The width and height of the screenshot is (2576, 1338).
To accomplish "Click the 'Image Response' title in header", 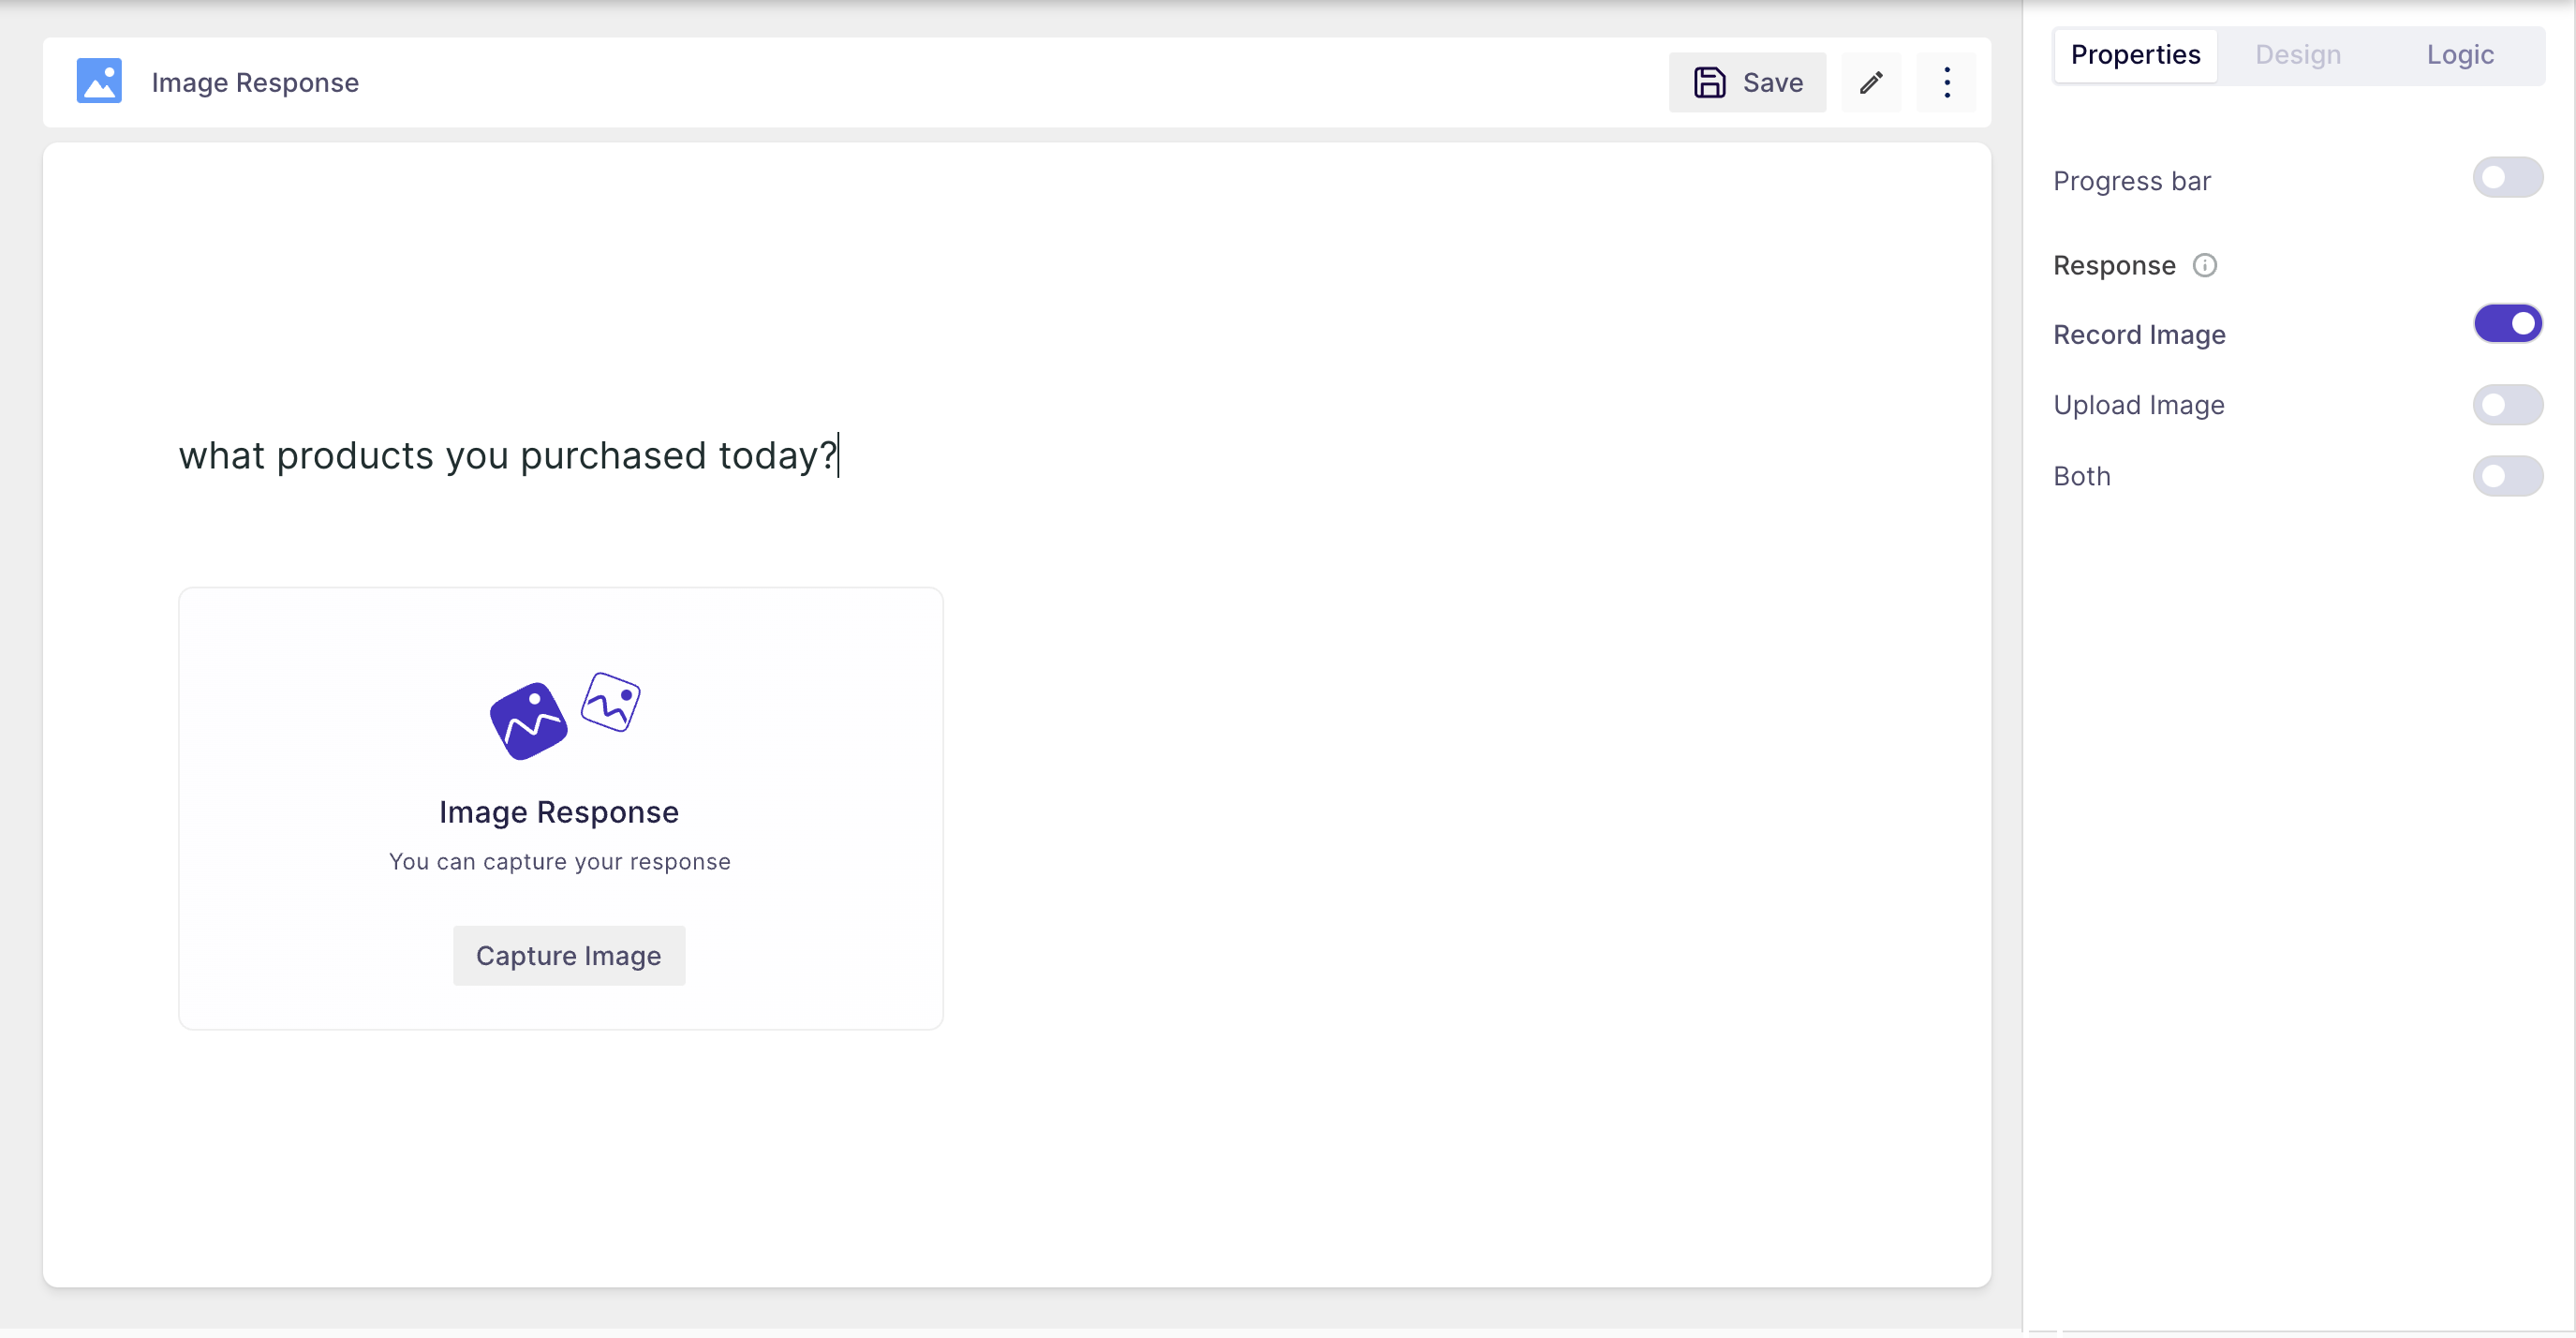I will coord(255,82).
